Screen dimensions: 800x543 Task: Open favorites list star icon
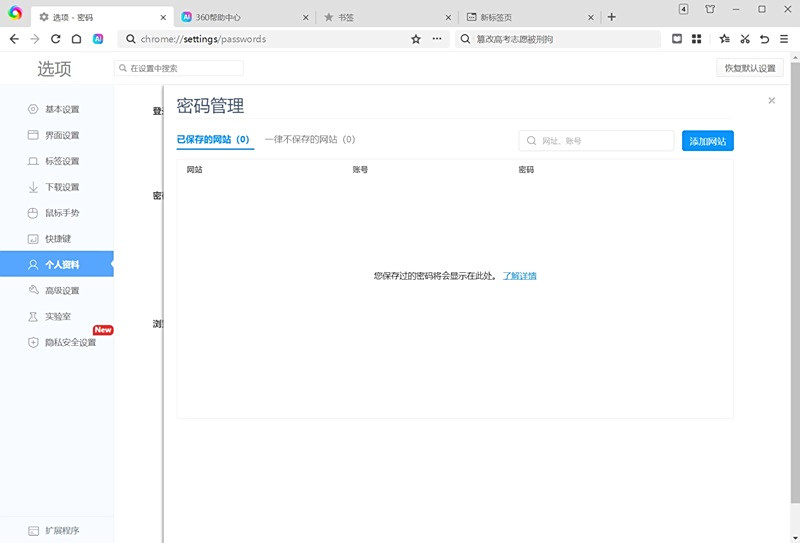coord(724,39)
